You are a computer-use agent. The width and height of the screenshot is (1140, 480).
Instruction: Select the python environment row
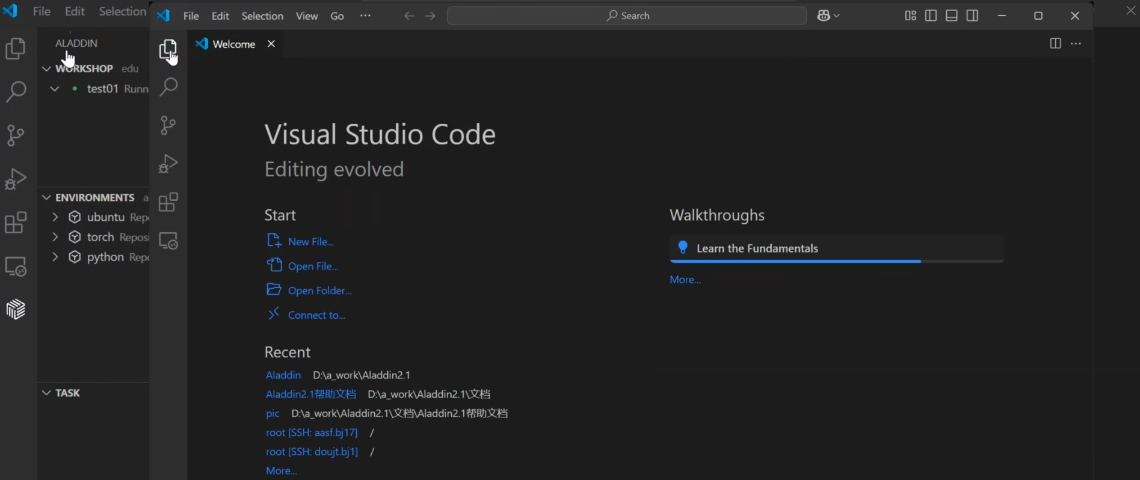point(93,257)
